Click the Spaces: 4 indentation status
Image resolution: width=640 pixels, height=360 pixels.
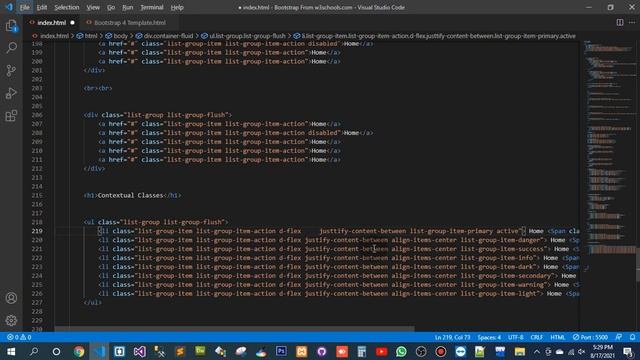(x=489, y=337)
